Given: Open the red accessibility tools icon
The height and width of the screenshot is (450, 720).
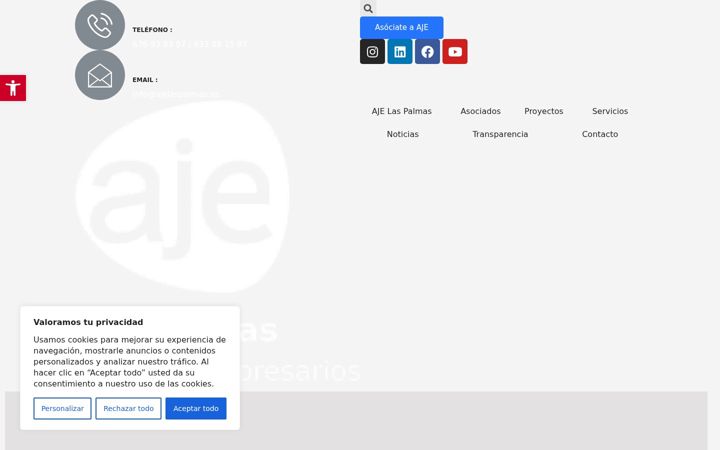Looking at the screenshot, I should click(x=13, y=88).
